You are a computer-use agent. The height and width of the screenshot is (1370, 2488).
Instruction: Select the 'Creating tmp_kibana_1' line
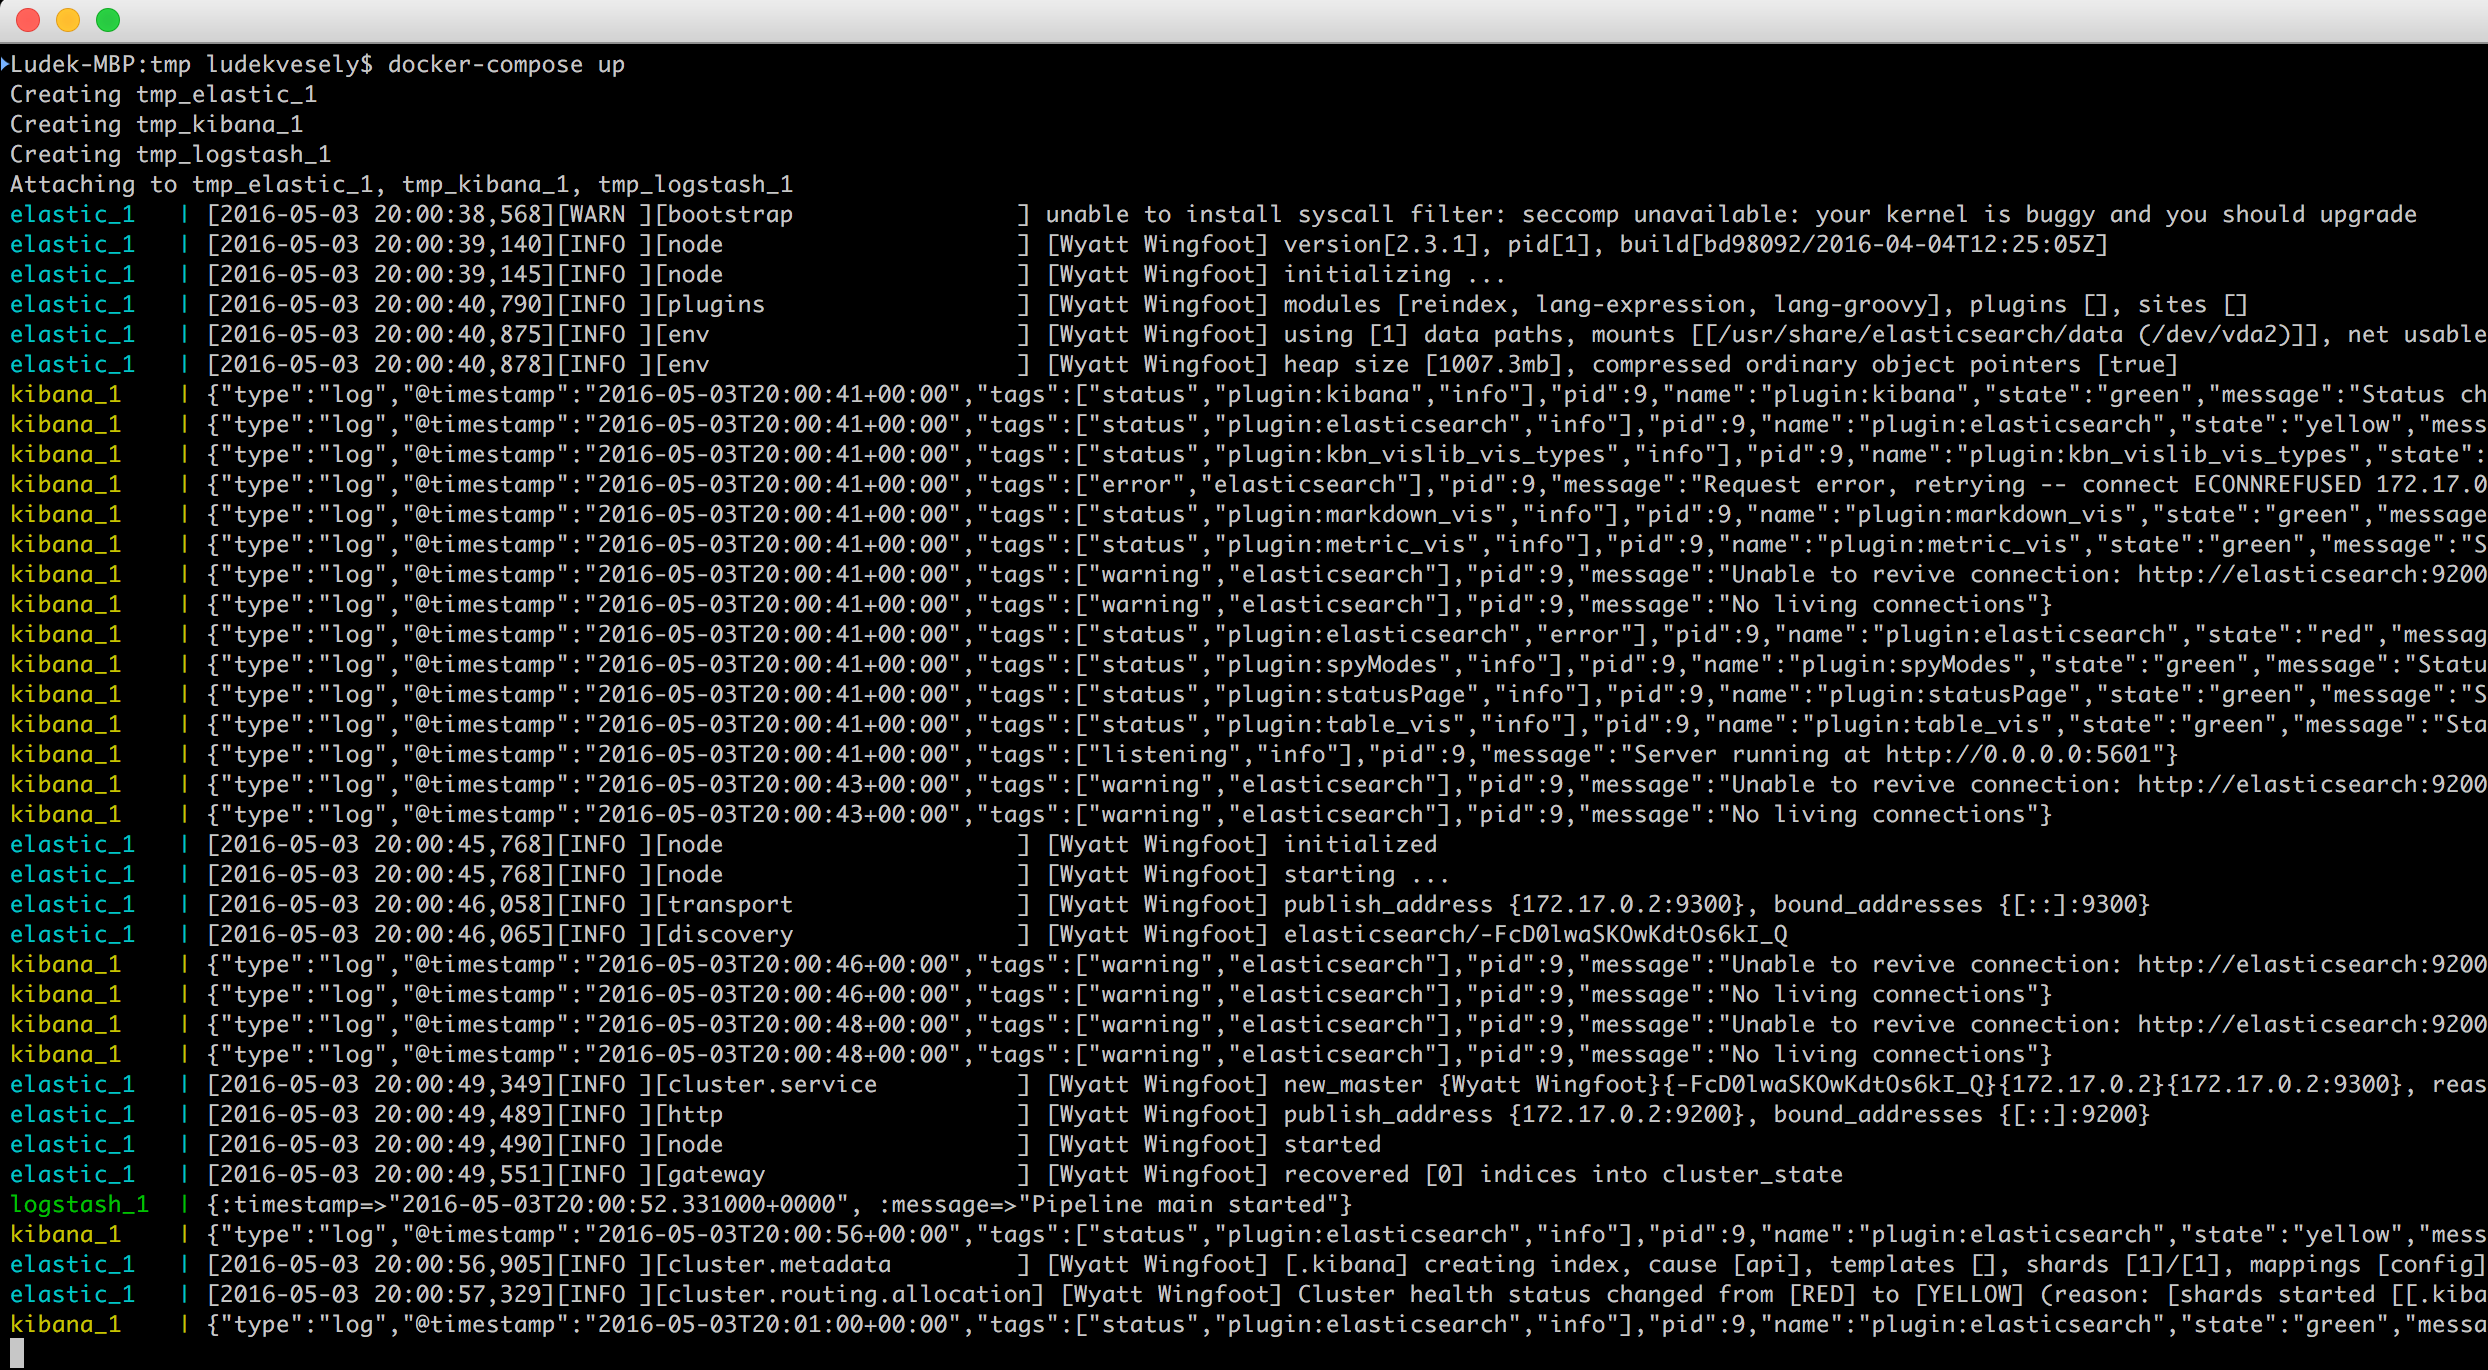(156, 125)
